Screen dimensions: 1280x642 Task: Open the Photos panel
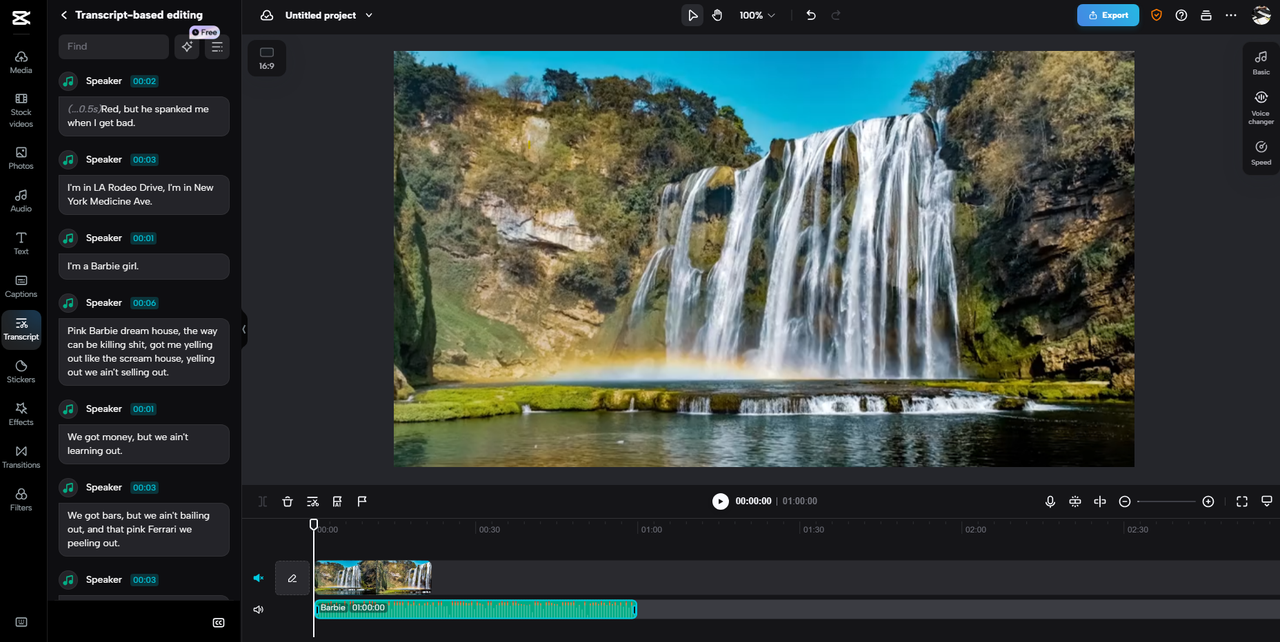pos(21,158)
